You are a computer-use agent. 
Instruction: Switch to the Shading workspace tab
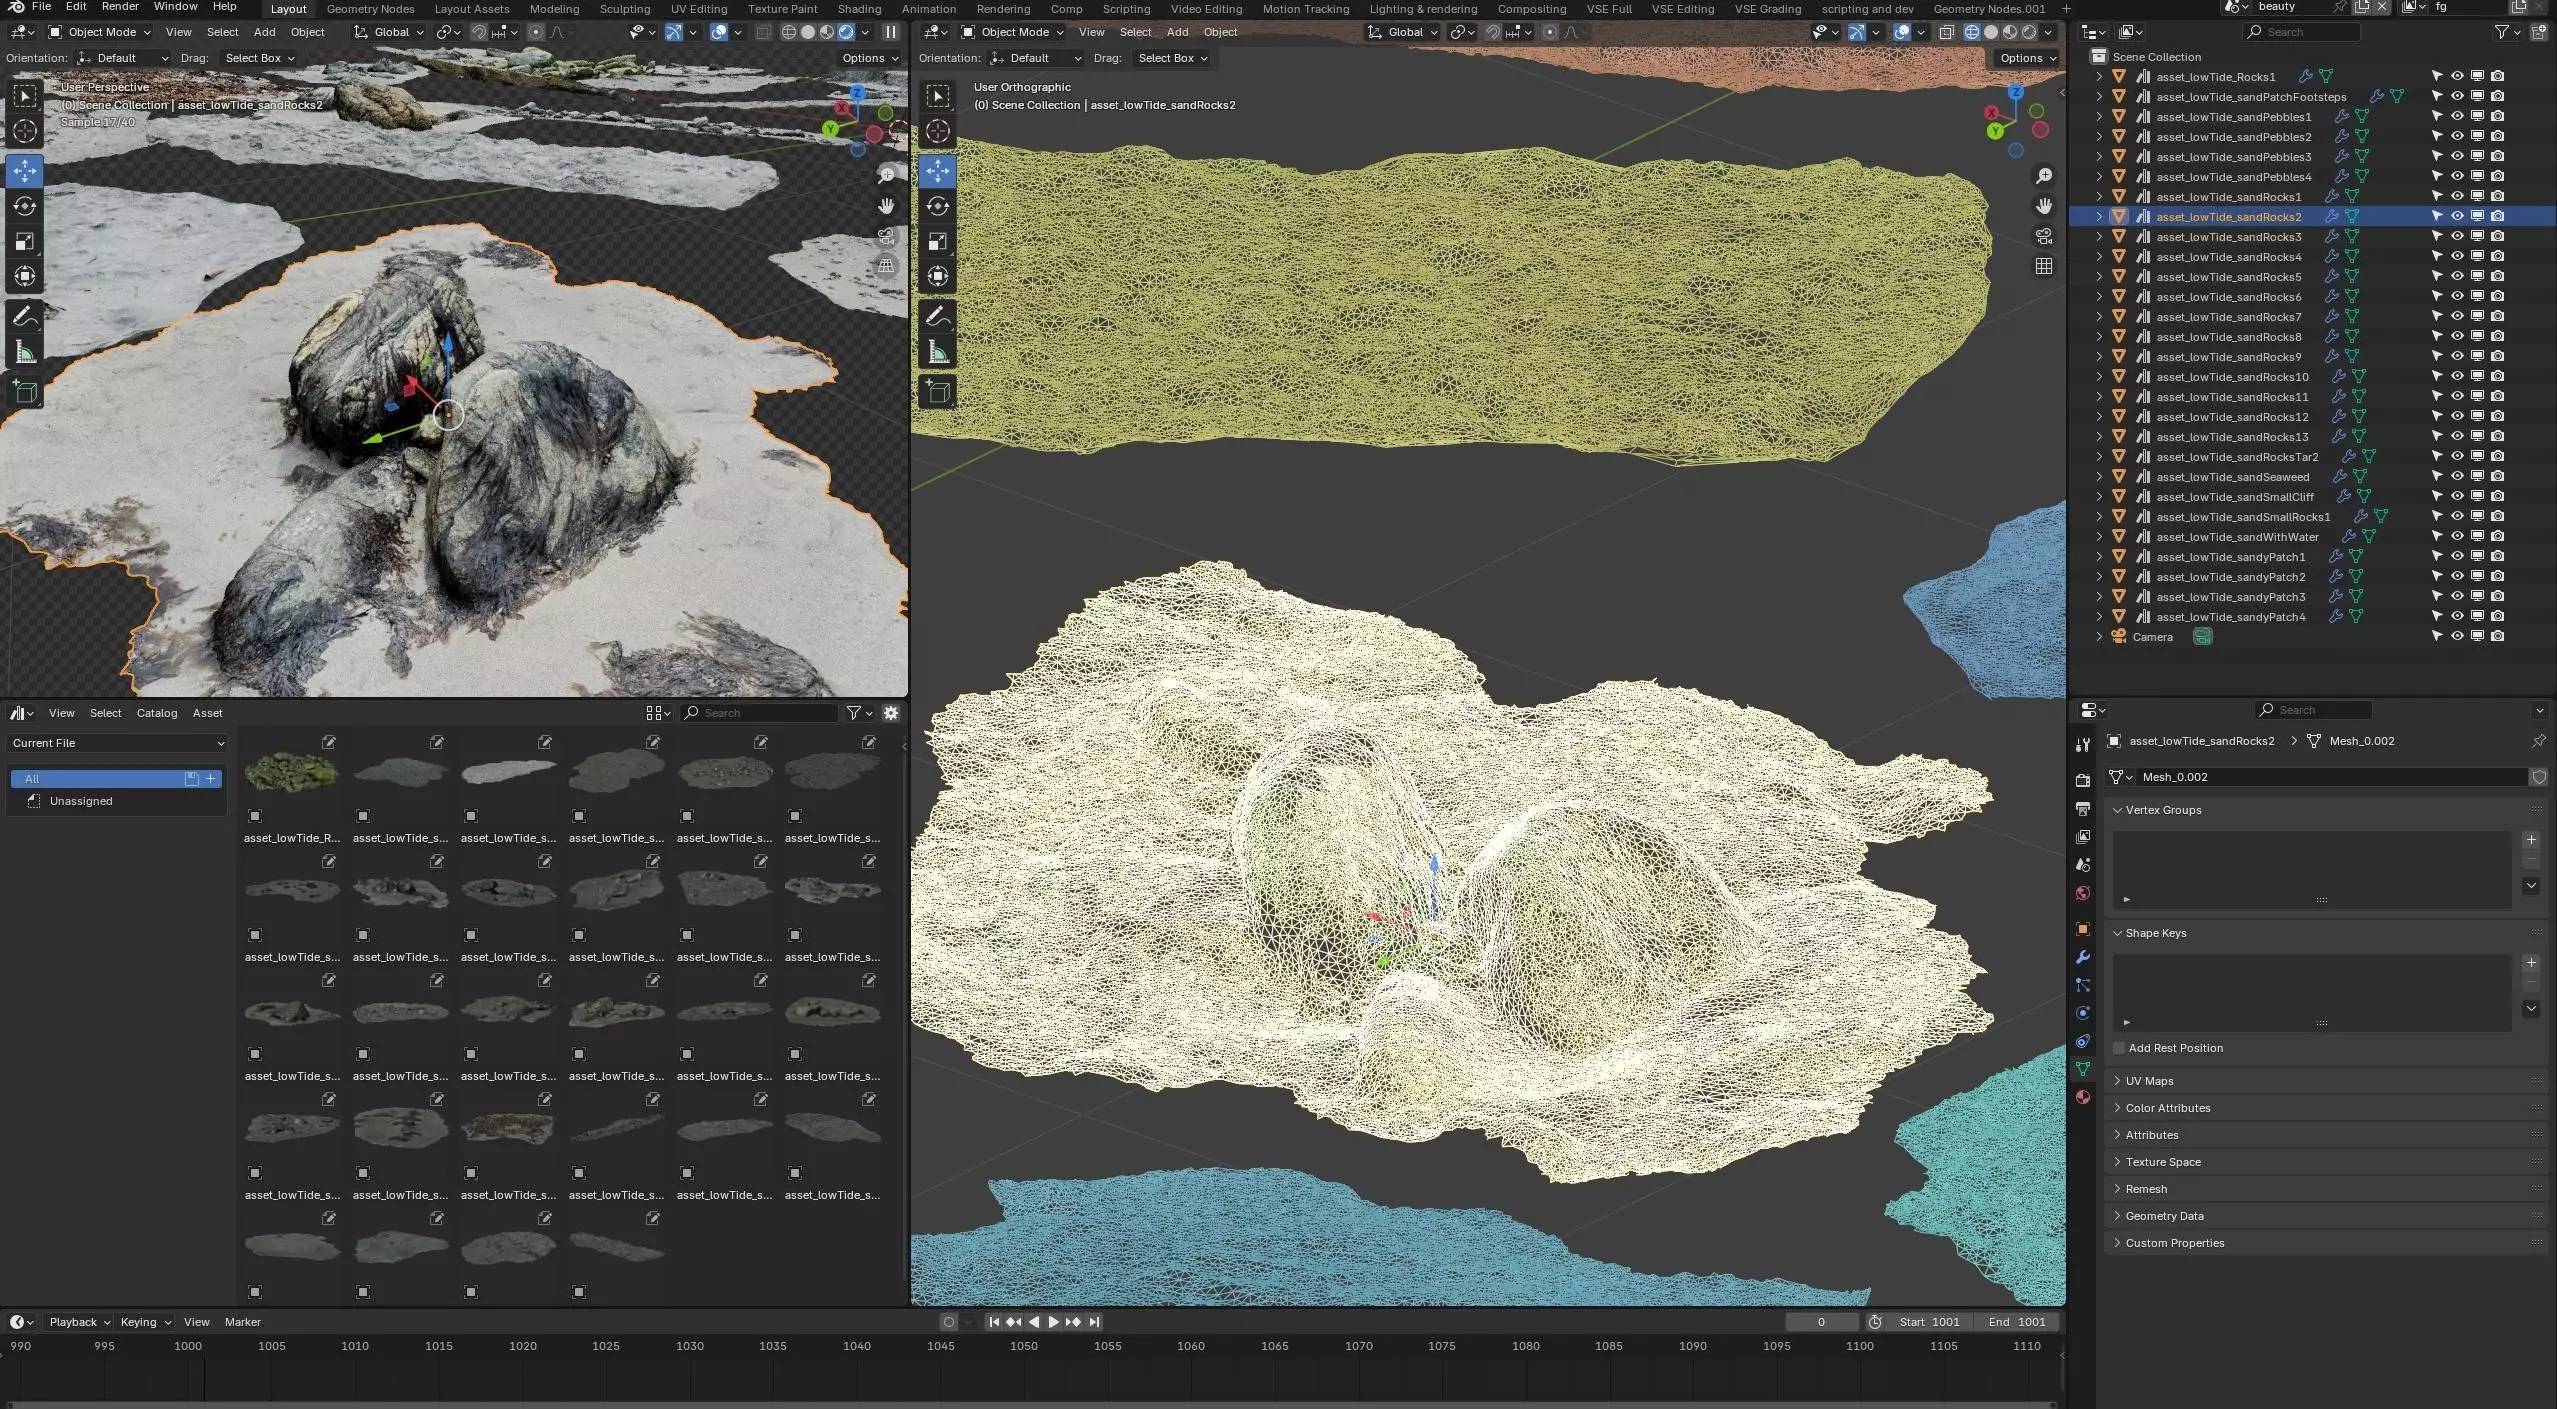(x=859, y=9)
